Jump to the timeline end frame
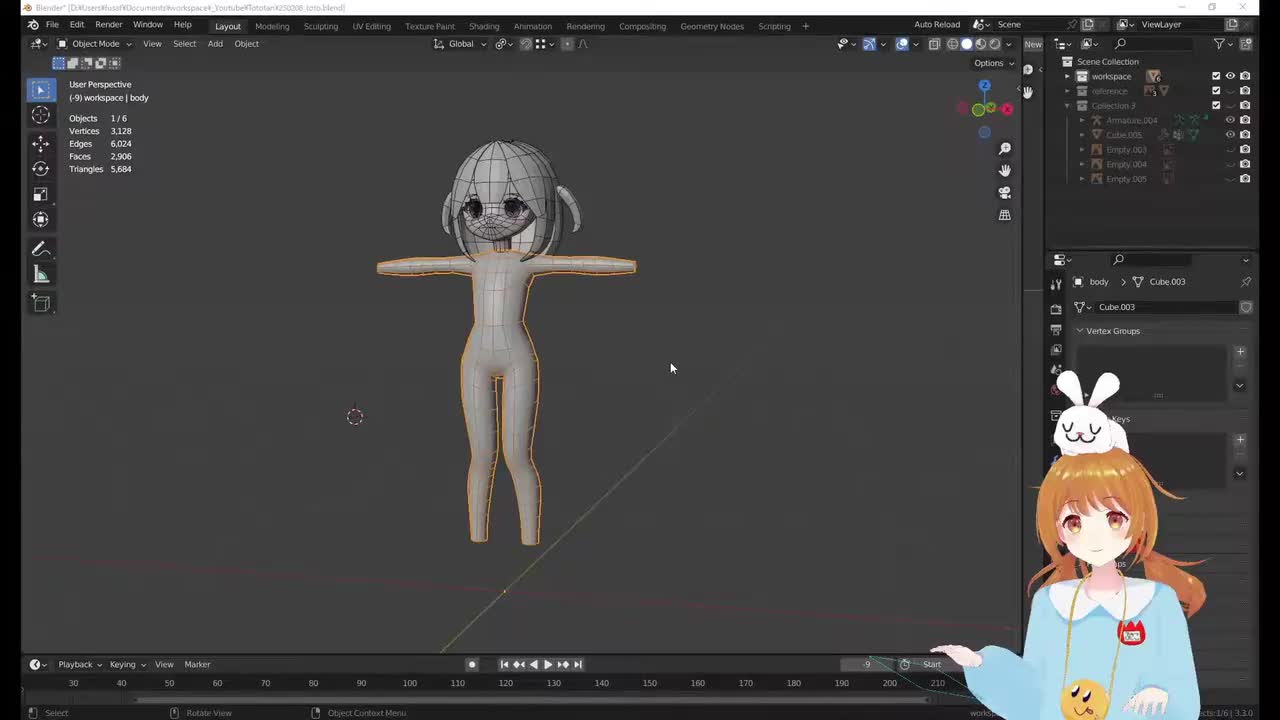 577,664
